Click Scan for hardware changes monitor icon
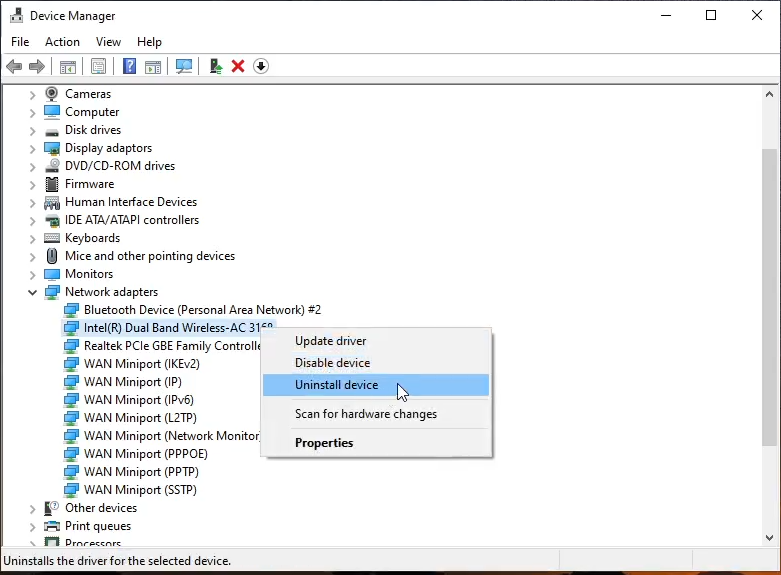Image resolution: width=781 pixels, height=575 pixels. point(184,66)
